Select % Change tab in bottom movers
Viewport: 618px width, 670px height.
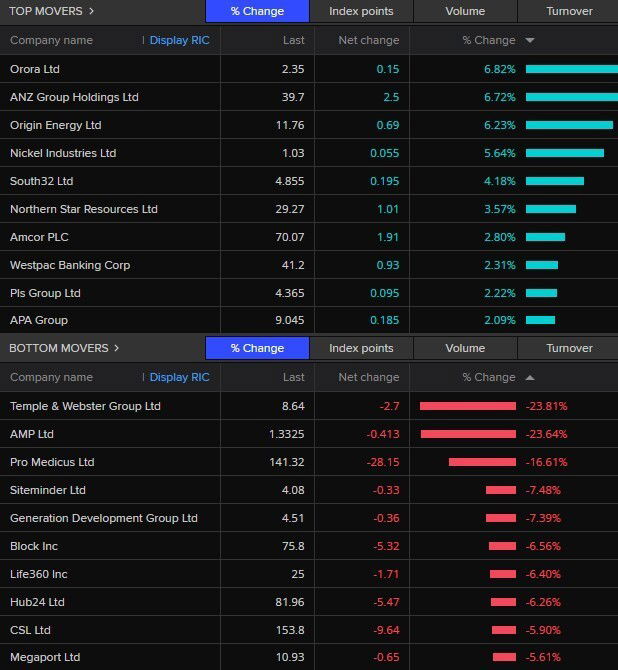tap(257, 348)
